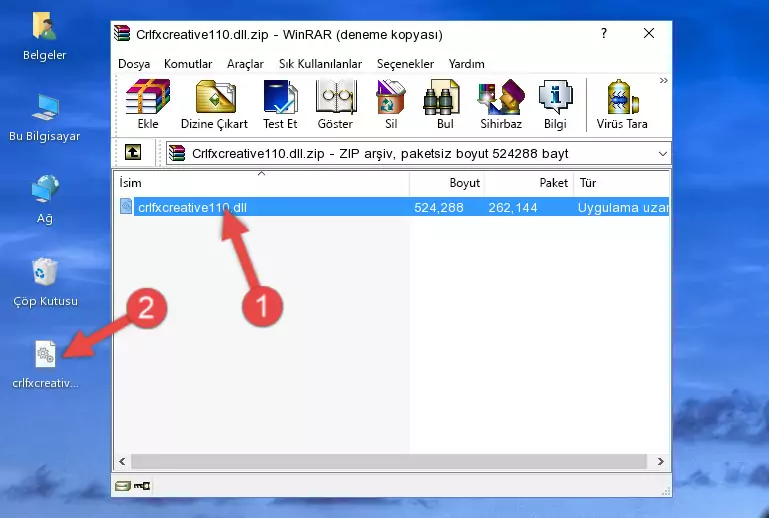This screenshot has height=518, width=769.
Task: Show archive Bilgi information
Action: pos(555,104)
